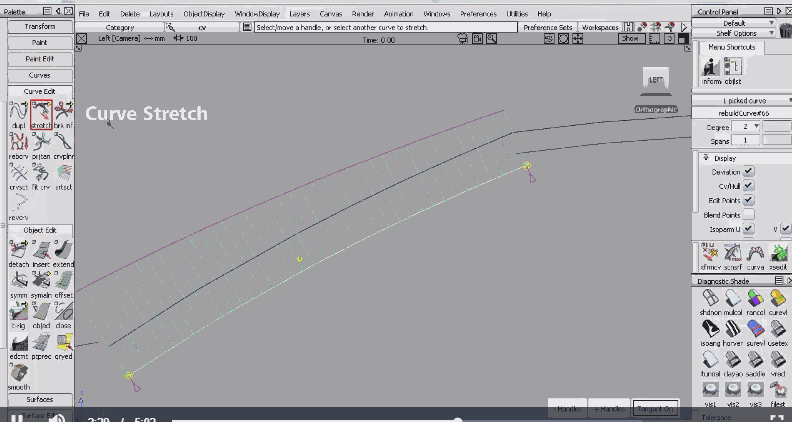Select the brk inf curve tool
The height and width of the screenshot is (422, 792).
[x=63, y=114]
